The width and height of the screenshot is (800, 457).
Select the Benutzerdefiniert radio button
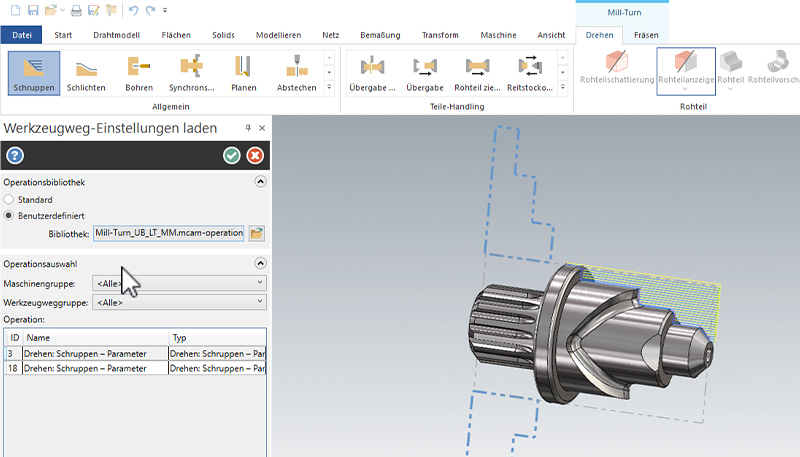pyautogui.click(x=10, y=215)
